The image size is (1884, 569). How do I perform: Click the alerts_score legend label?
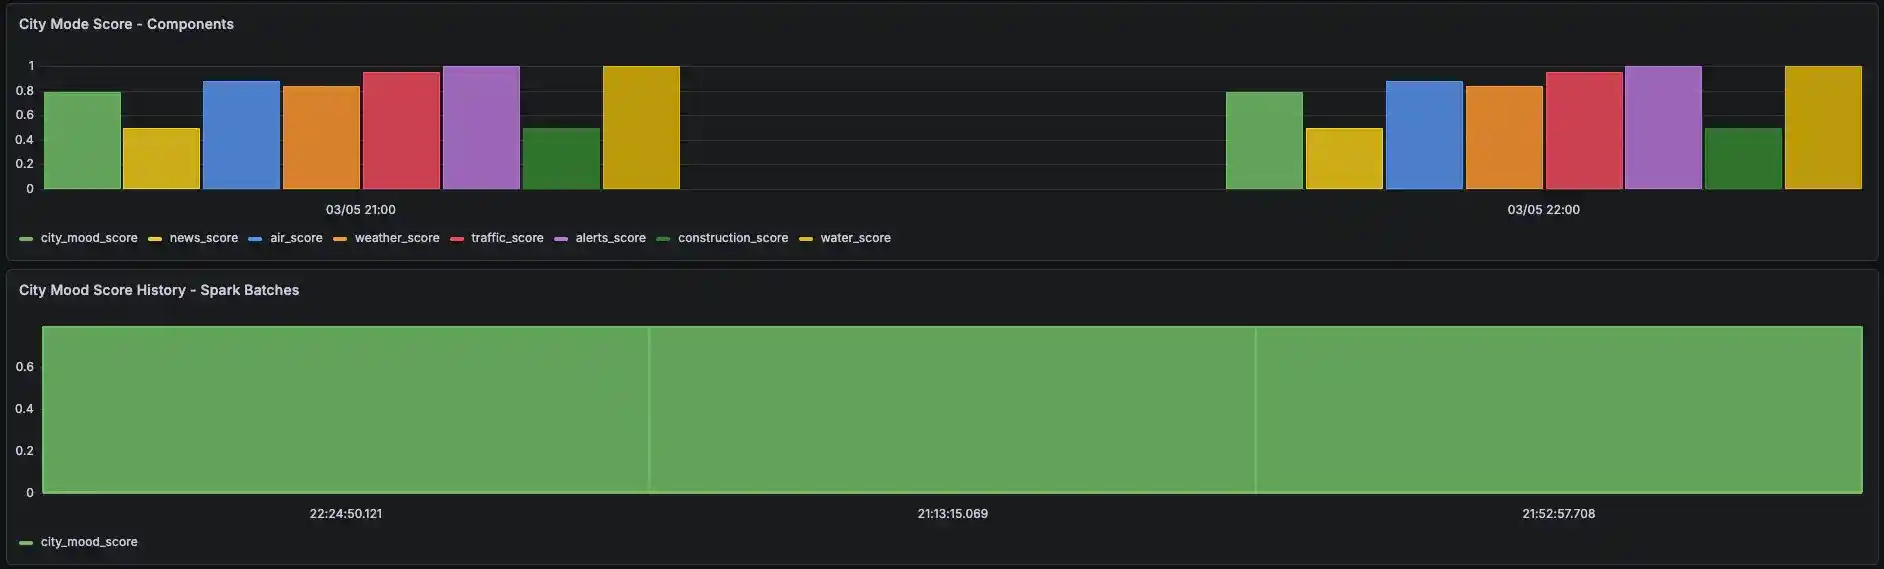click(x=610, y=238)
